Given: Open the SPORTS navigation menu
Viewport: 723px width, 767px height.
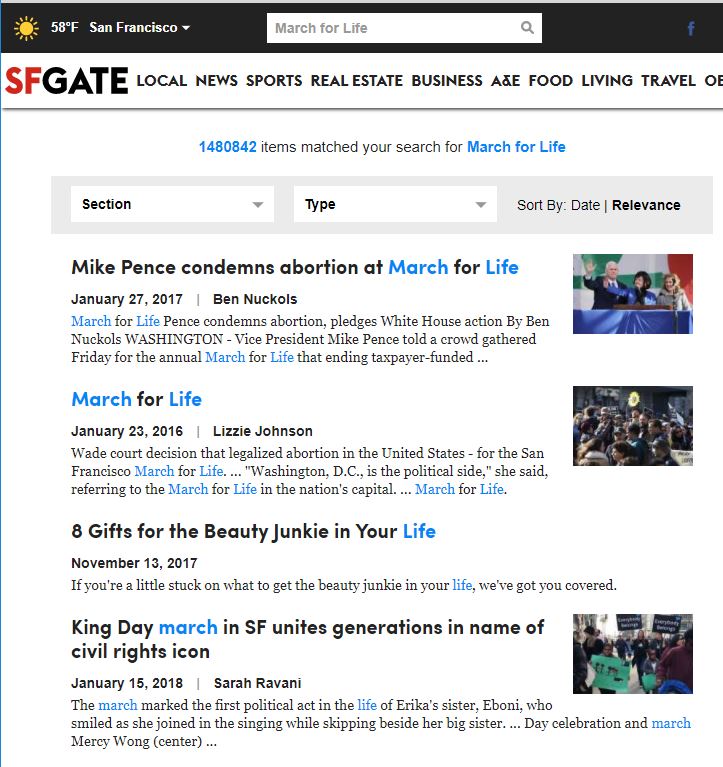Looking at the screenshot, I should click(274, 81).
